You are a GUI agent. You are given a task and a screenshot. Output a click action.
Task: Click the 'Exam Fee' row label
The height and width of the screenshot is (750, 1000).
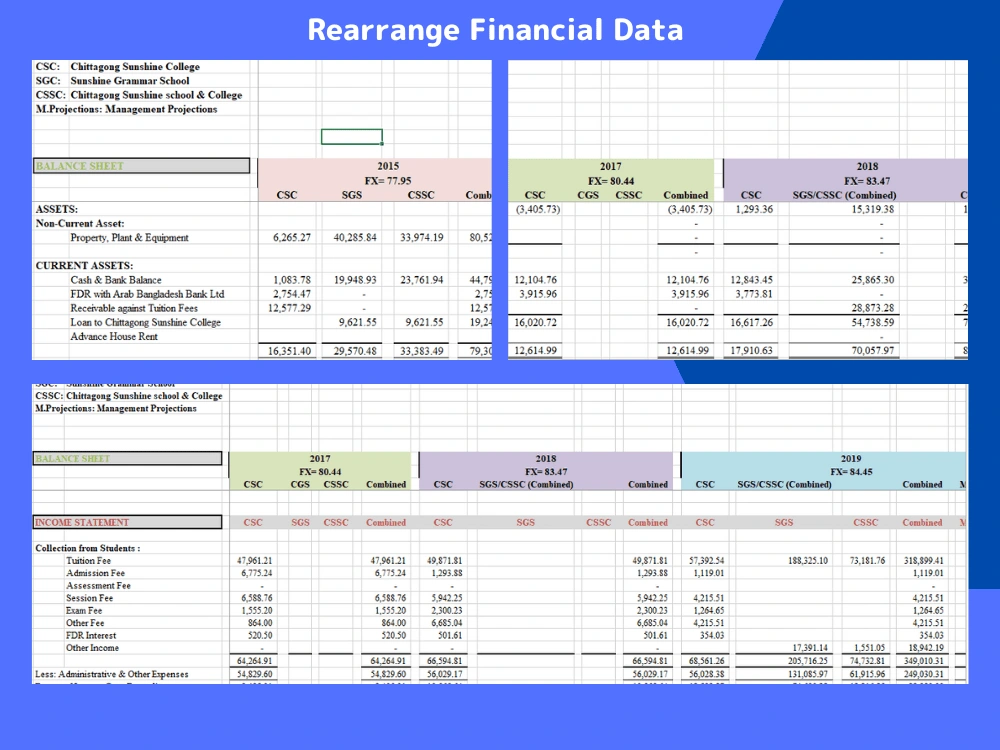tap(84, 610)
